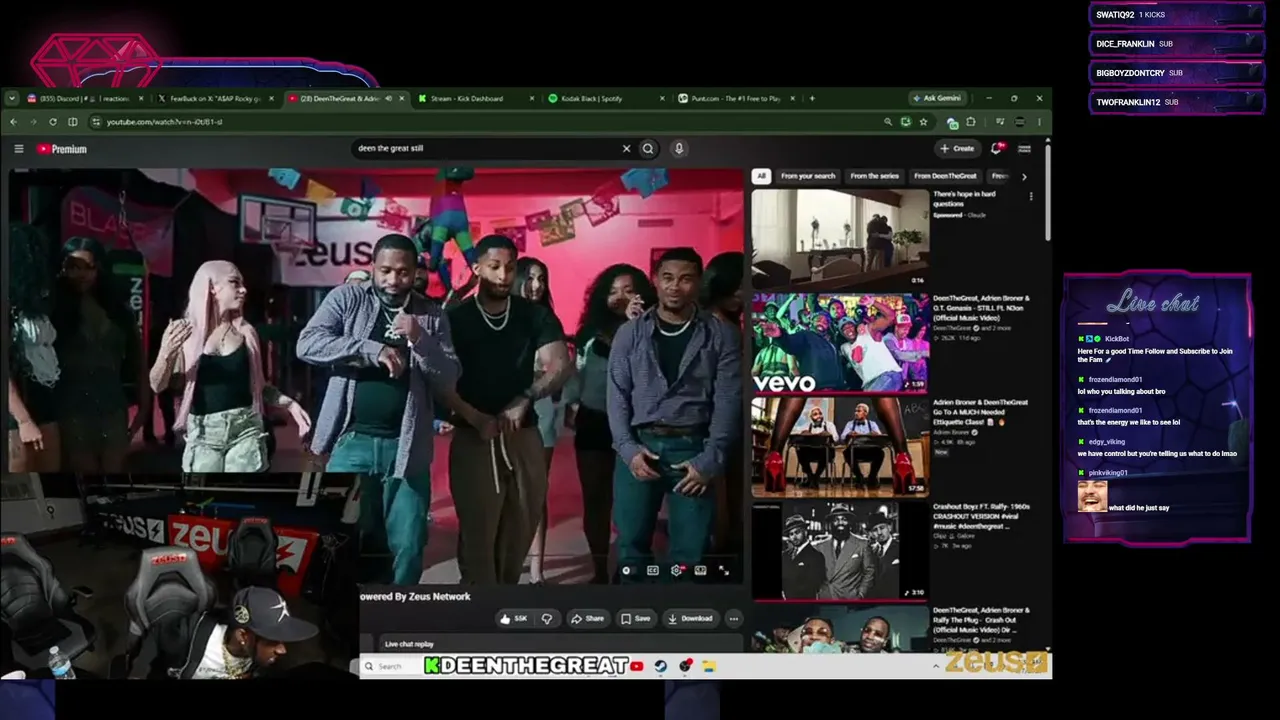Open the player settings gear
Screen dimensions: 1280x720
click(x=677, y=570)
